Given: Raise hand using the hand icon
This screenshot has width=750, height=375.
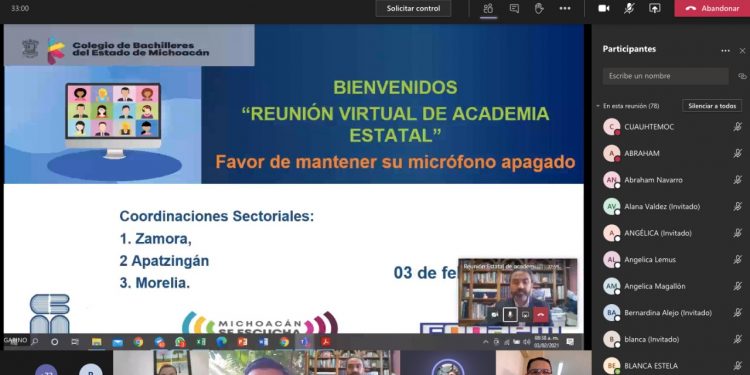Looking at the screenshot, I should [539, 8].
